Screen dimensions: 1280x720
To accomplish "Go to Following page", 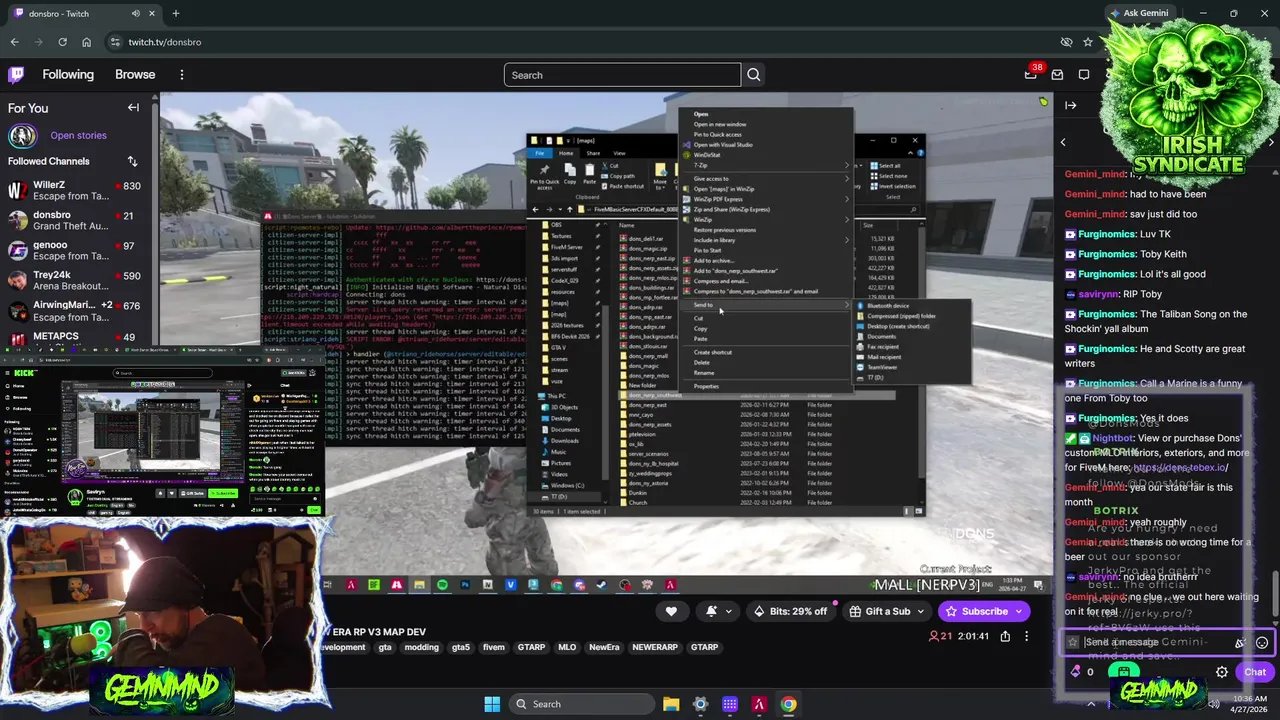I will 68,75.
